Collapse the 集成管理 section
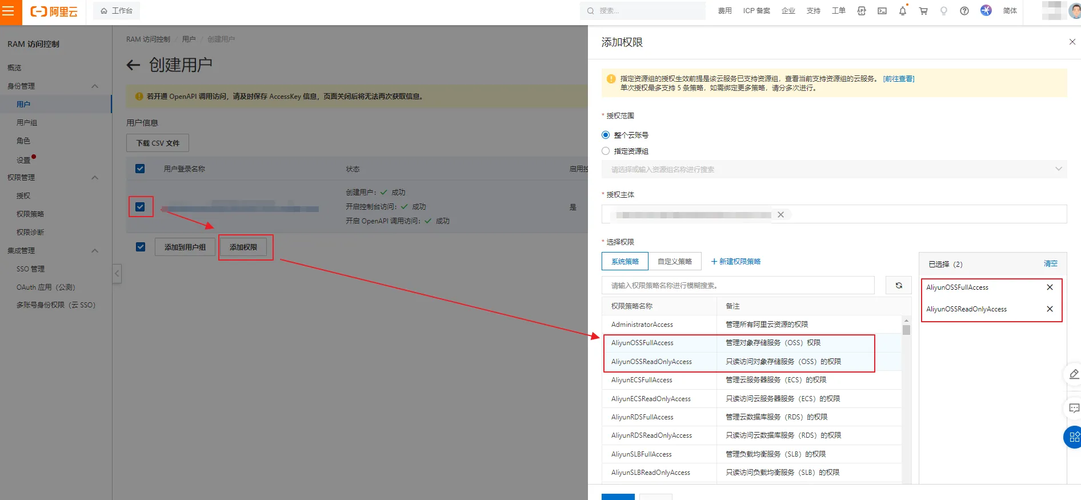The height and width of the screenshot is (500, 1081). (95, 250)
